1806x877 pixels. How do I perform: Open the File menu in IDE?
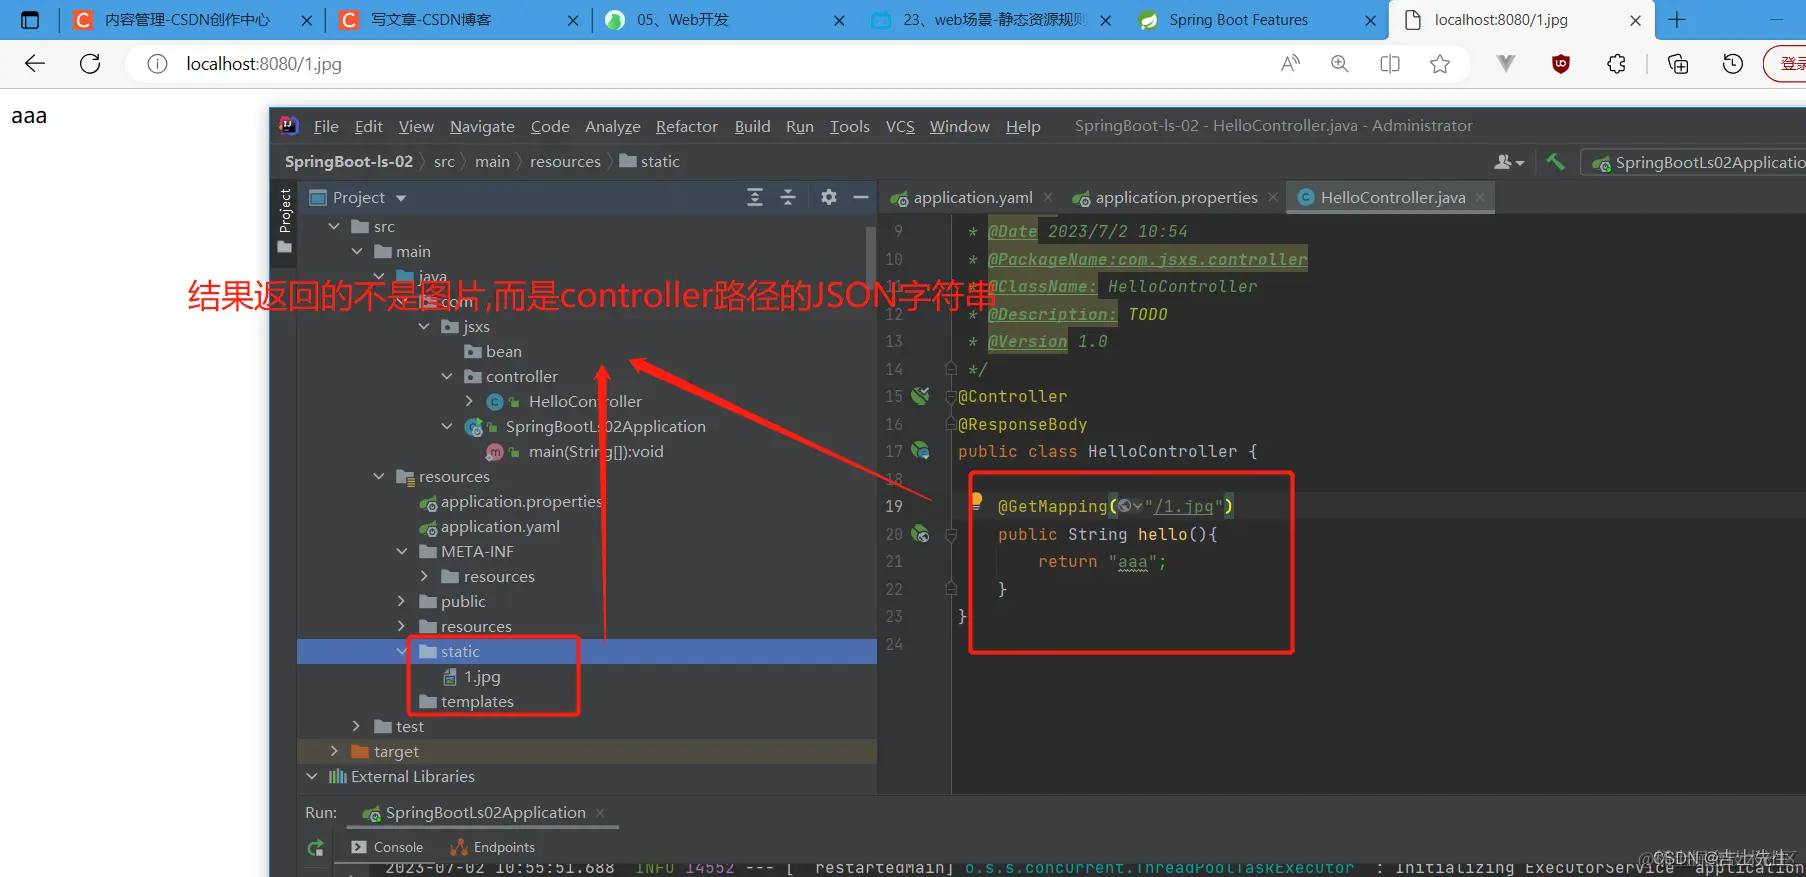point(326,126)
